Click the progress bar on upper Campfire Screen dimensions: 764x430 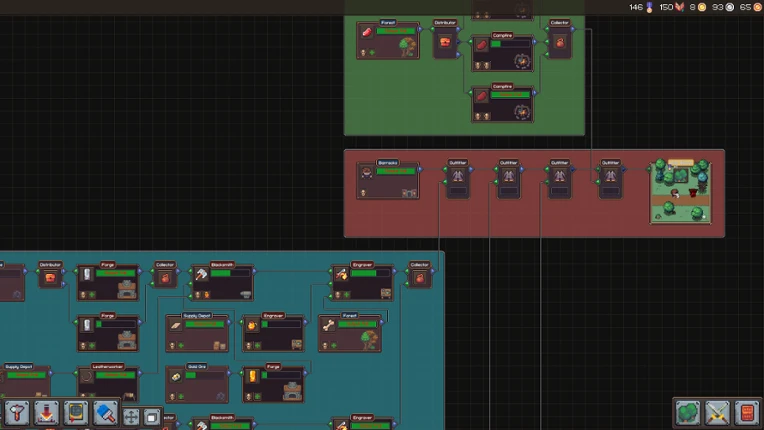pyautogui.click(x=511, y=44)
